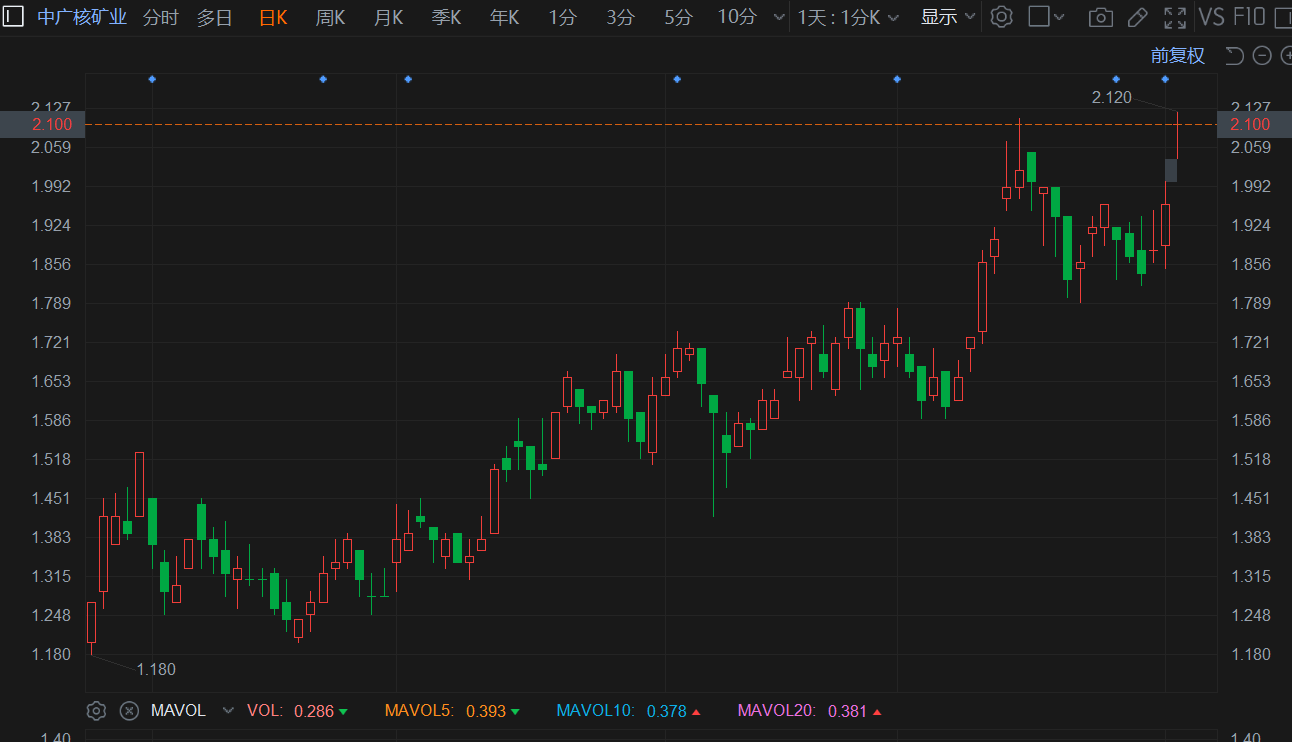
Task: Enter fullscreen chart mode
Action: pos(1176,17)
